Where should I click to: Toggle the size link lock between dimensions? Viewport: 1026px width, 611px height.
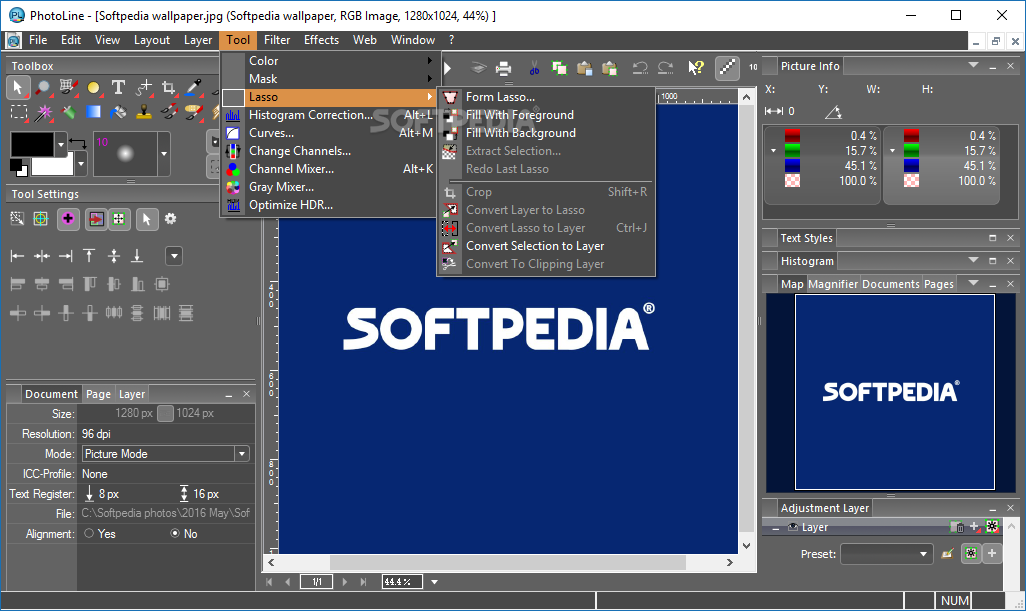click(166, 413)
